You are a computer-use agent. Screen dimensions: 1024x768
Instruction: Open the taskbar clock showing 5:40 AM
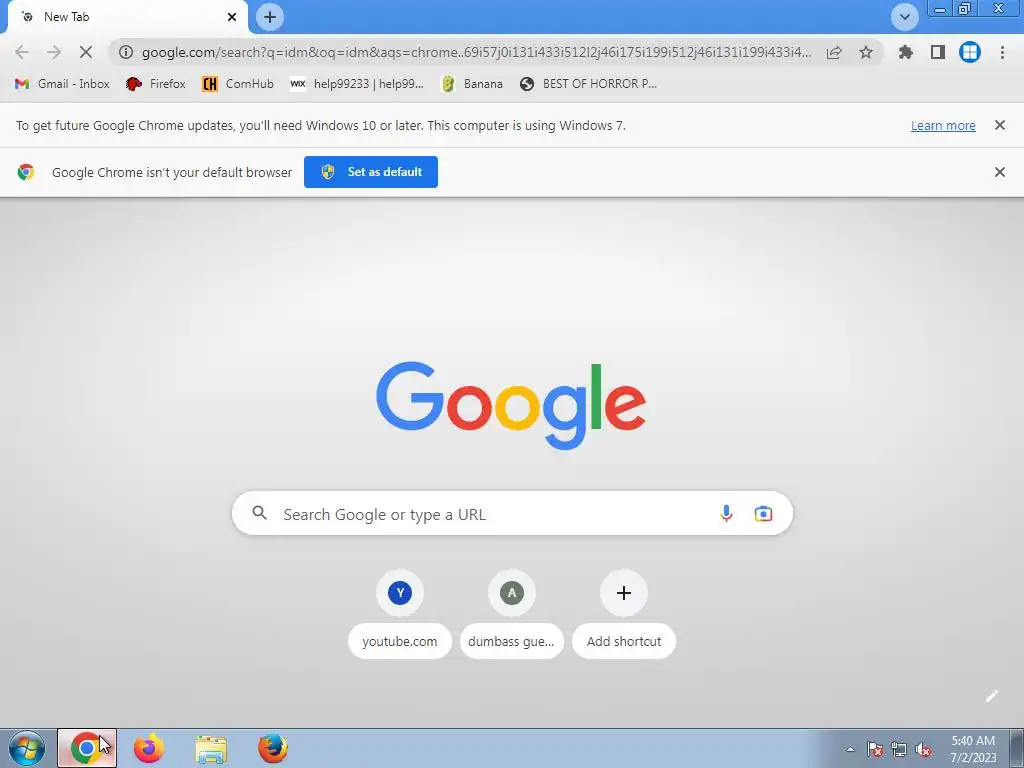coord(973,749)
